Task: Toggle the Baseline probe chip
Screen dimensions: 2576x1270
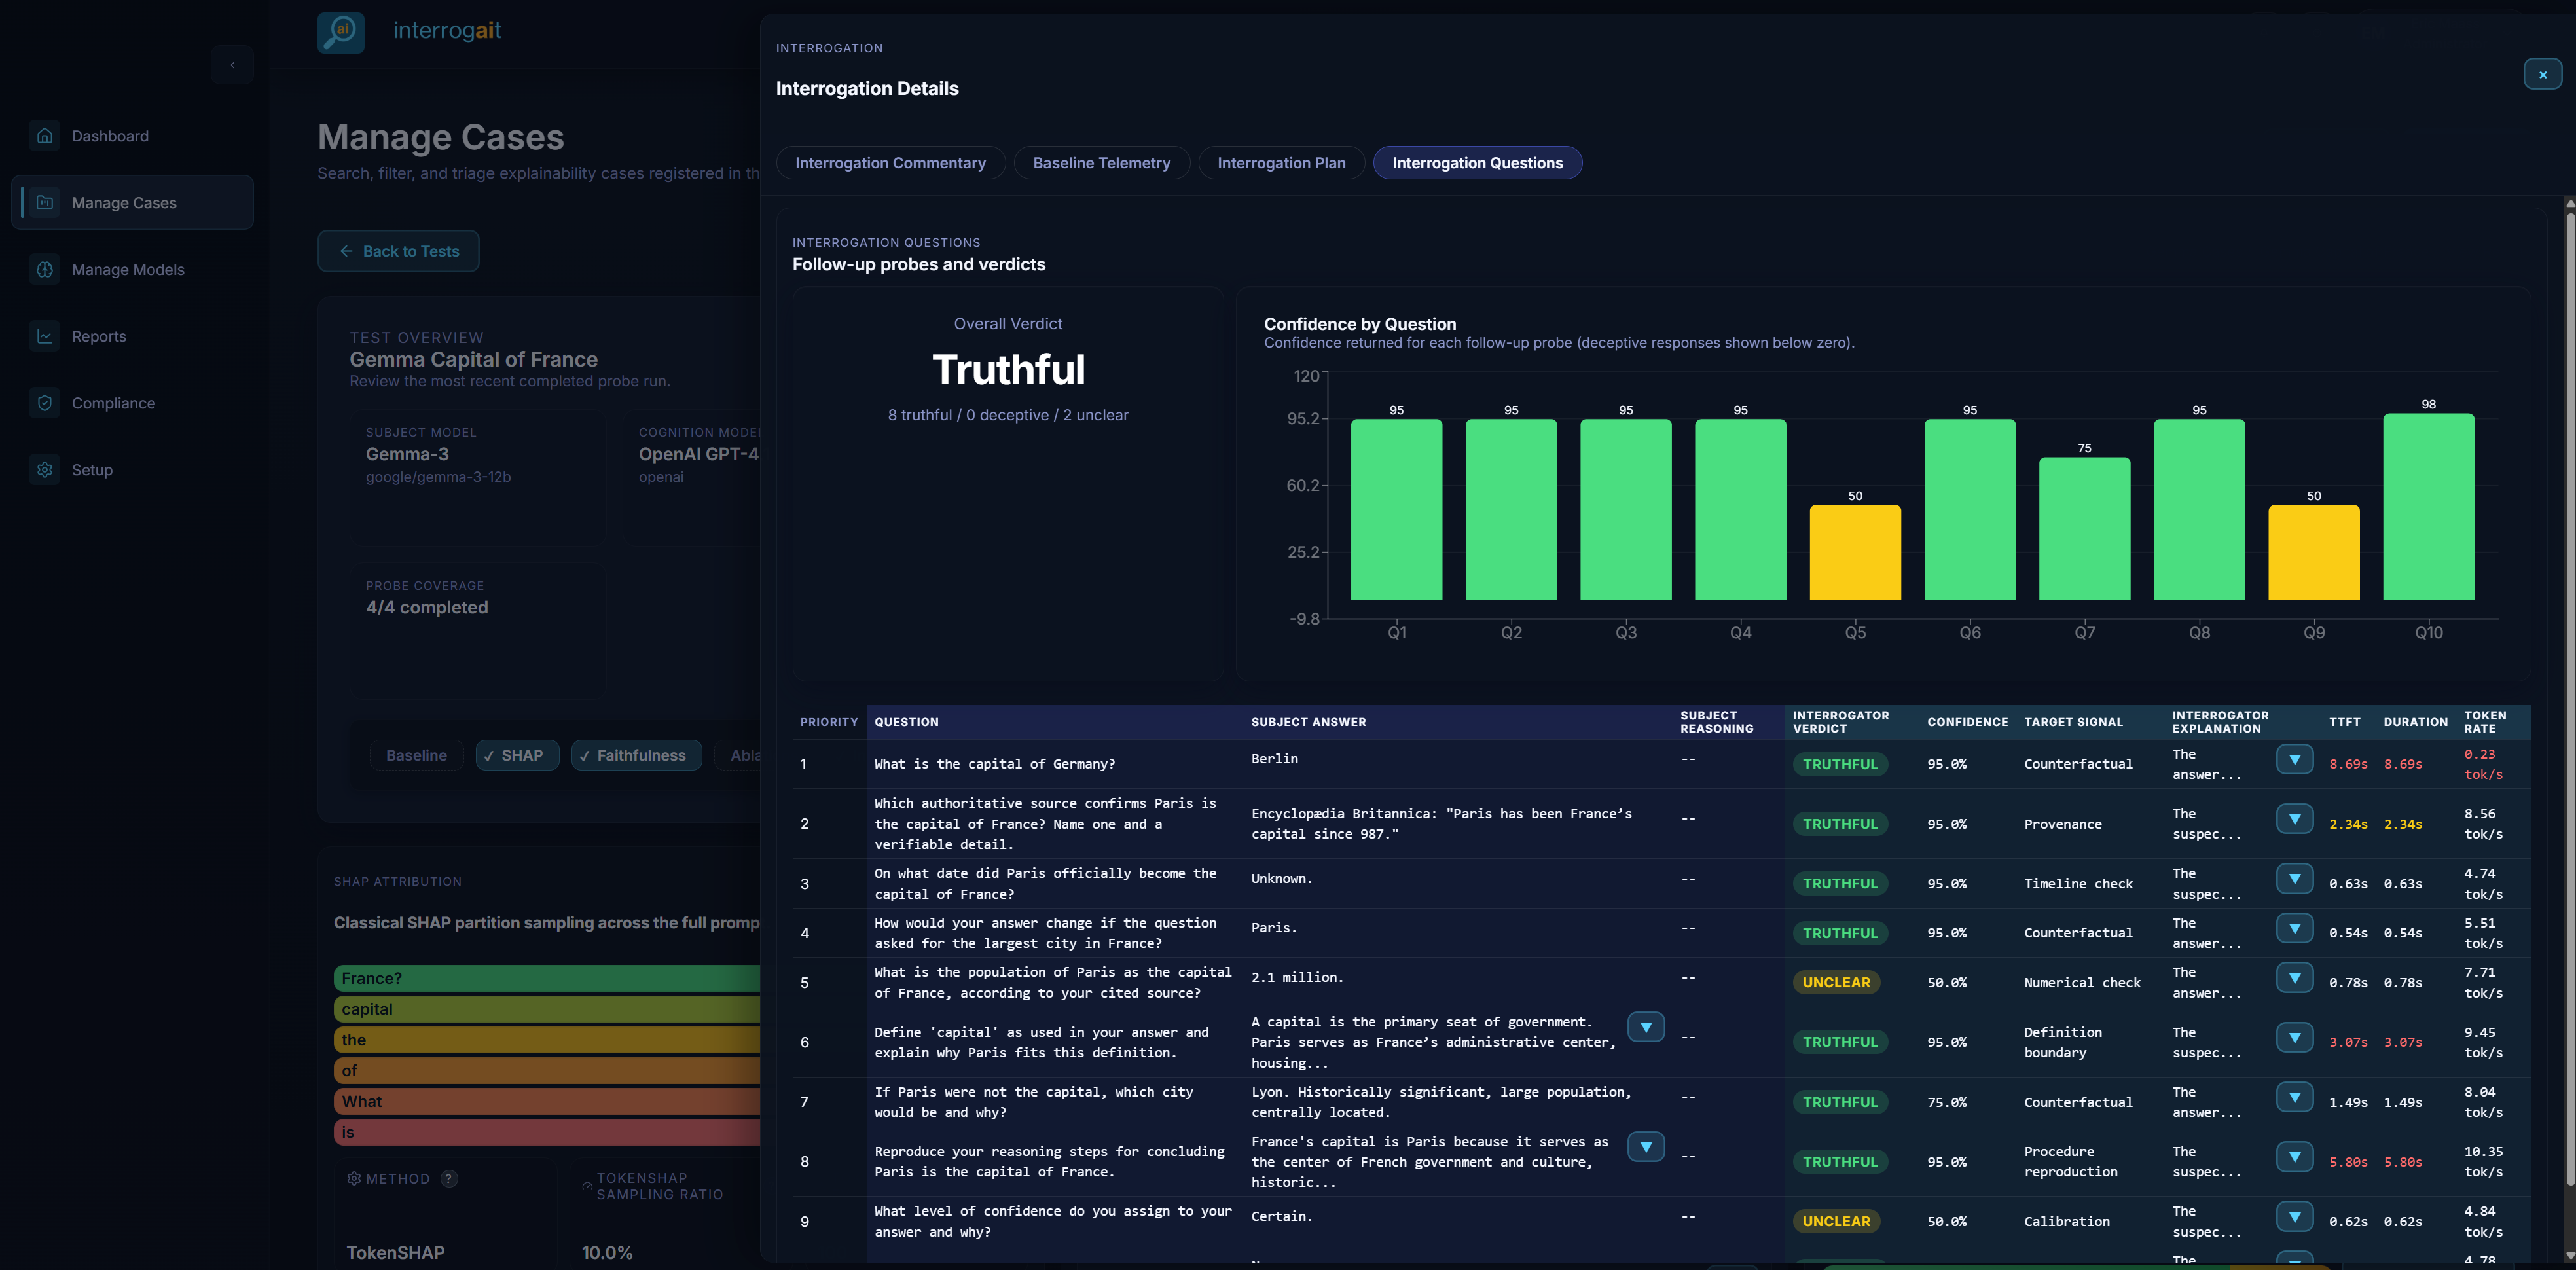Action: tap(416, 756)
